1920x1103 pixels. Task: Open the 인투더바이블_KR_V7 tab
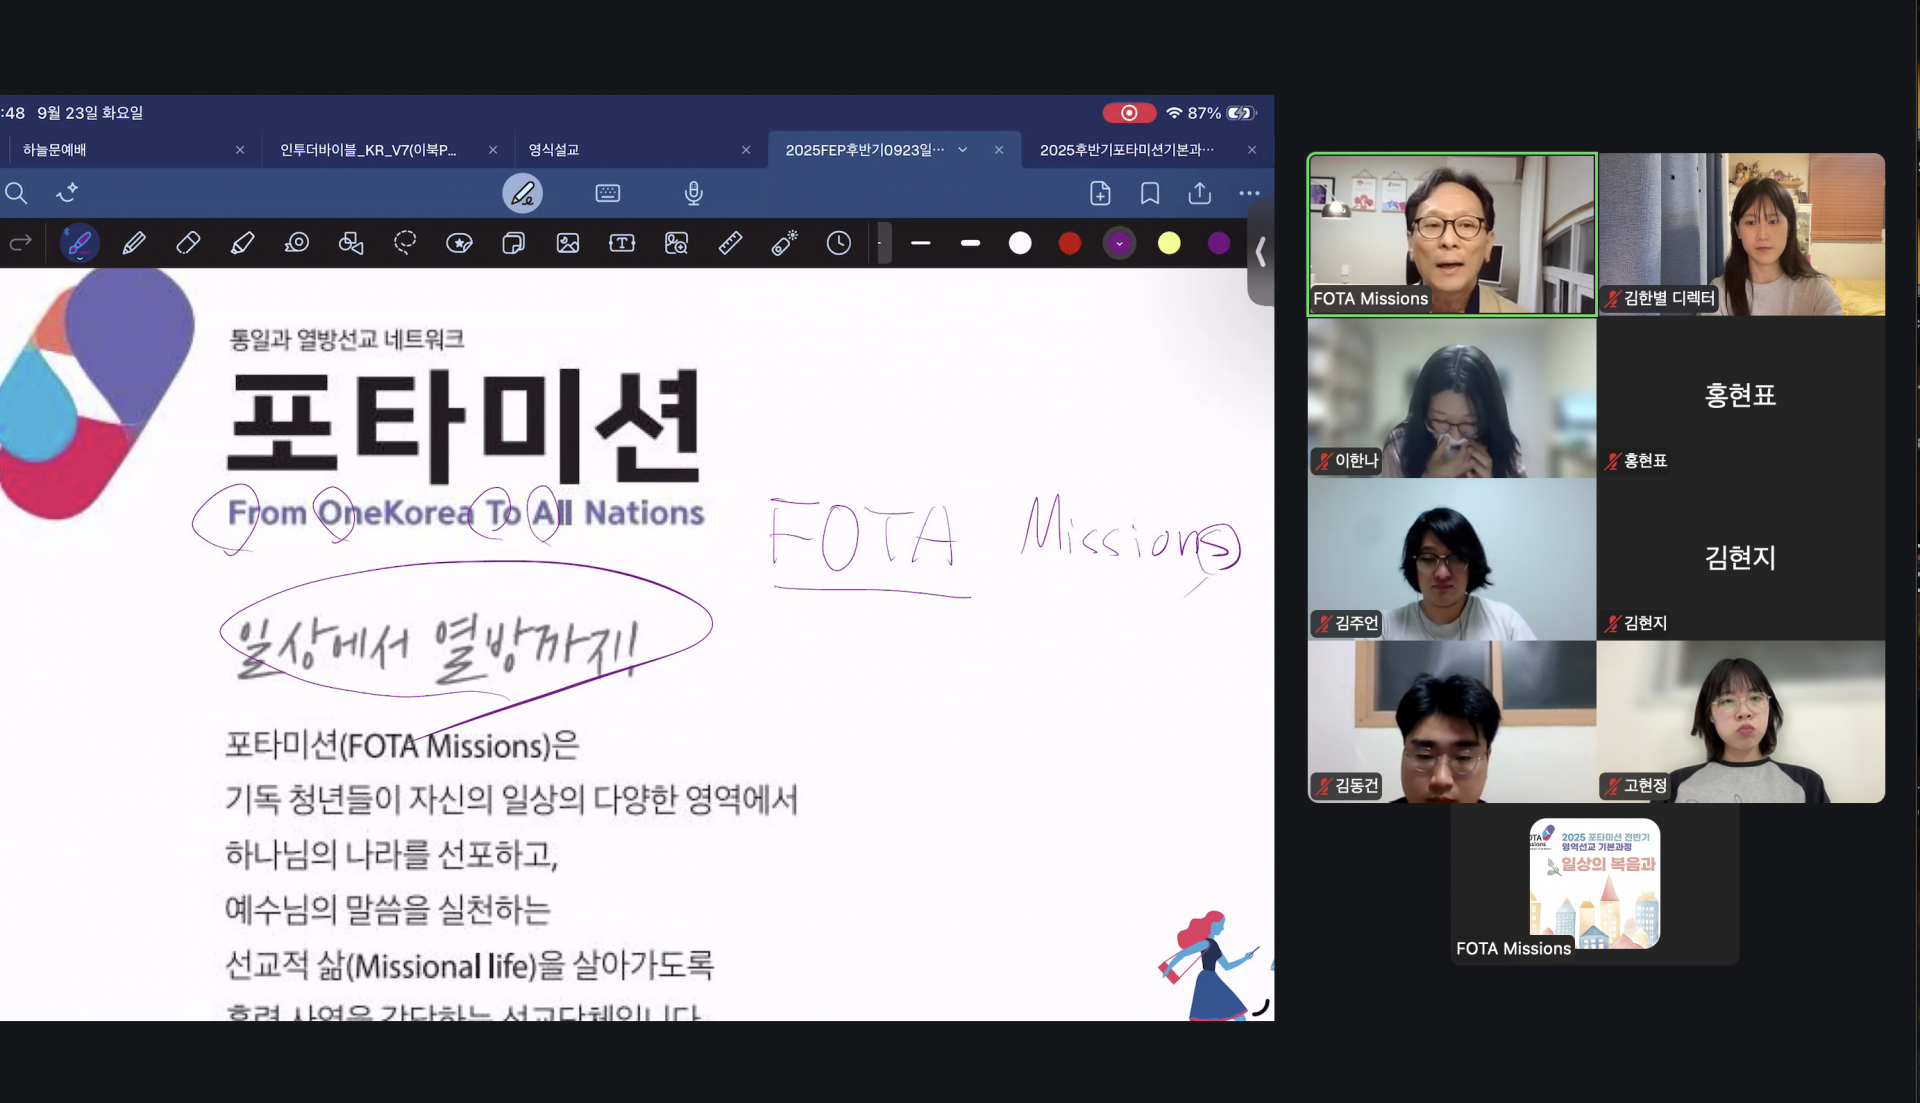pos(368,150)
